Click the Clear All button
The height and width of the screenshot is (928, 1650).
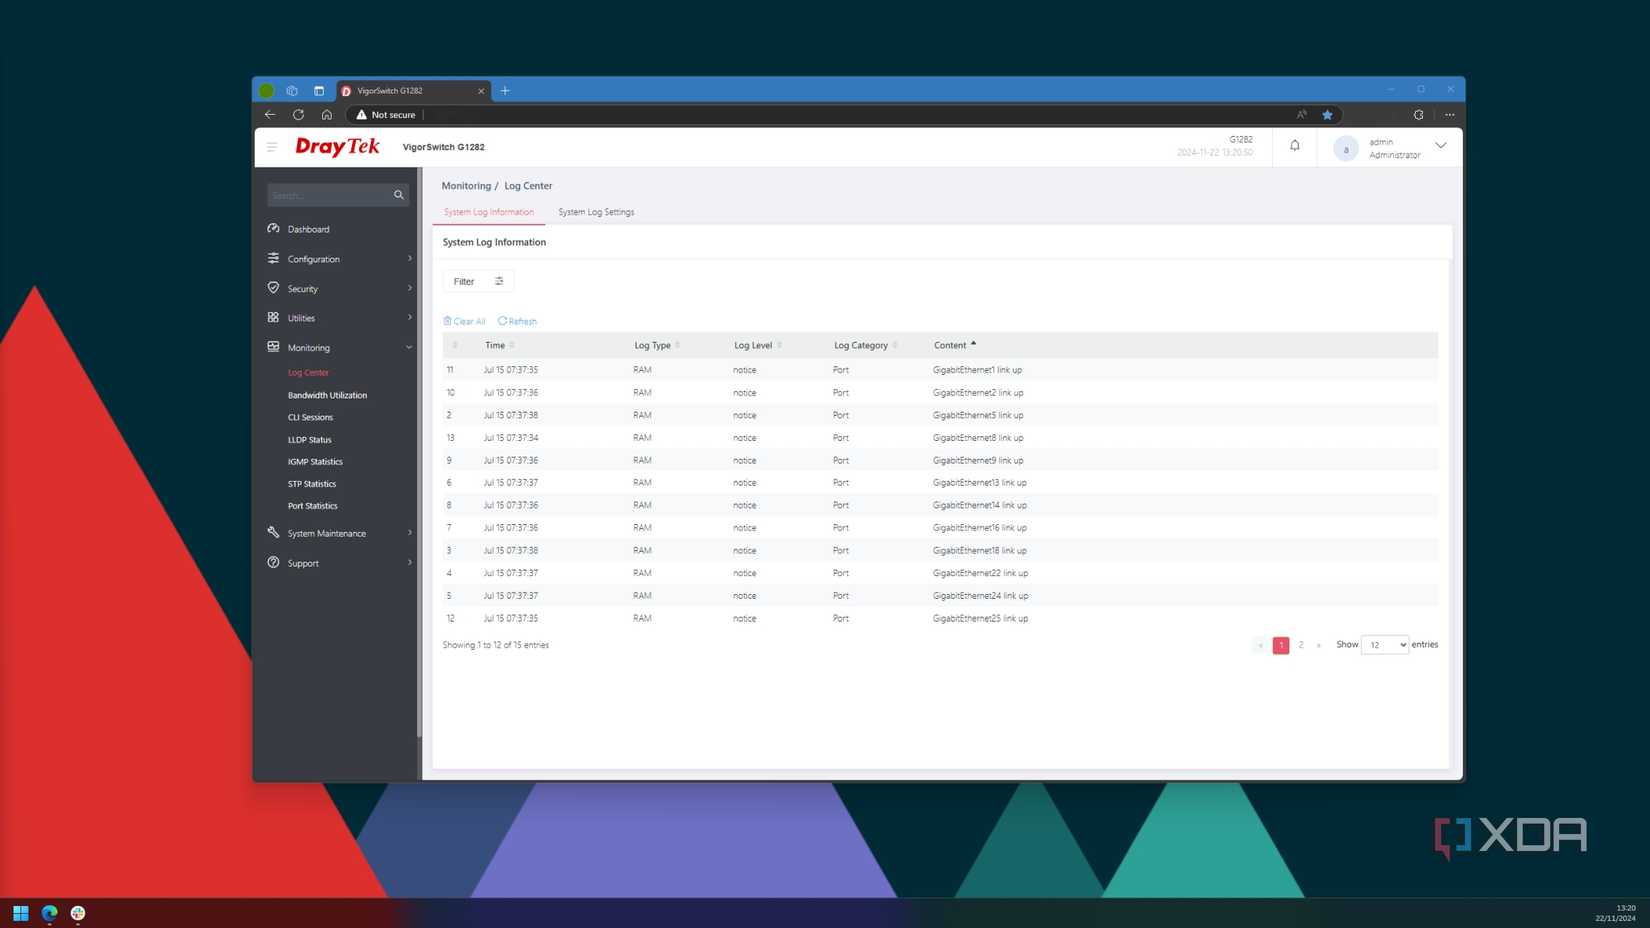tap(464, 321)
